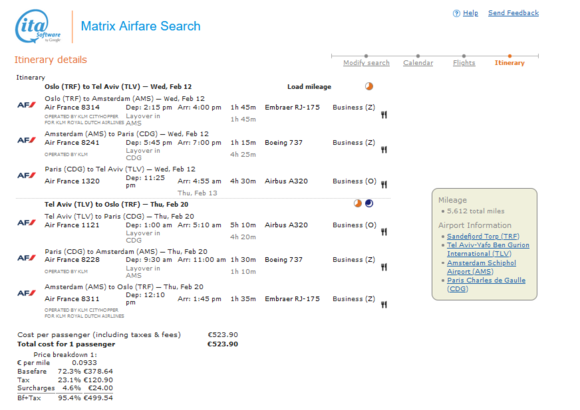Click the Help question mark icon

tap(456, 13)
